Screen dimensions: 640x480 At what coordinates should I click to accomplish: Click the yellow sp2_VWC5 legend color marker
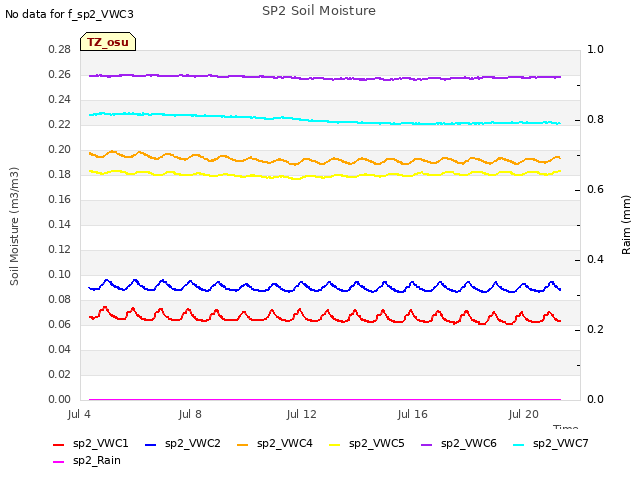[335, 444]
